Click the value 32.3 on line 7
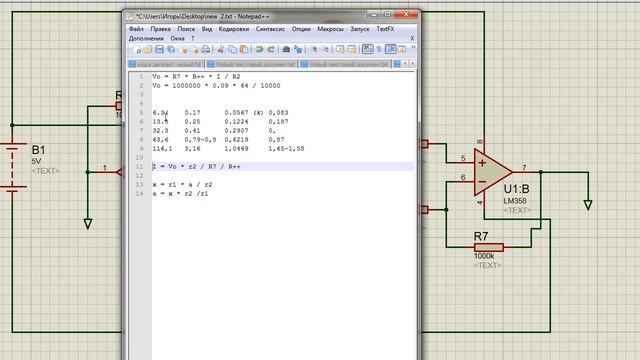 [160, 131]
